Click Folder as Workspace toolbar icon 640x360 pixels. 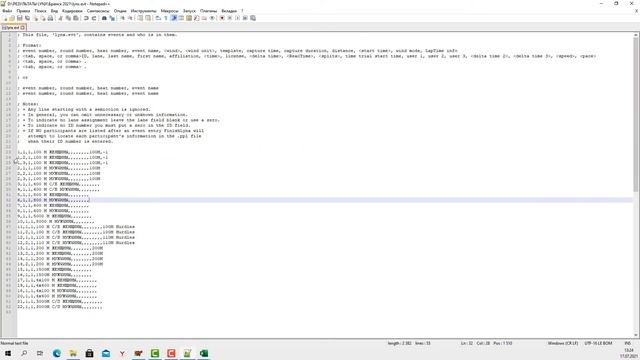(204, 18)
